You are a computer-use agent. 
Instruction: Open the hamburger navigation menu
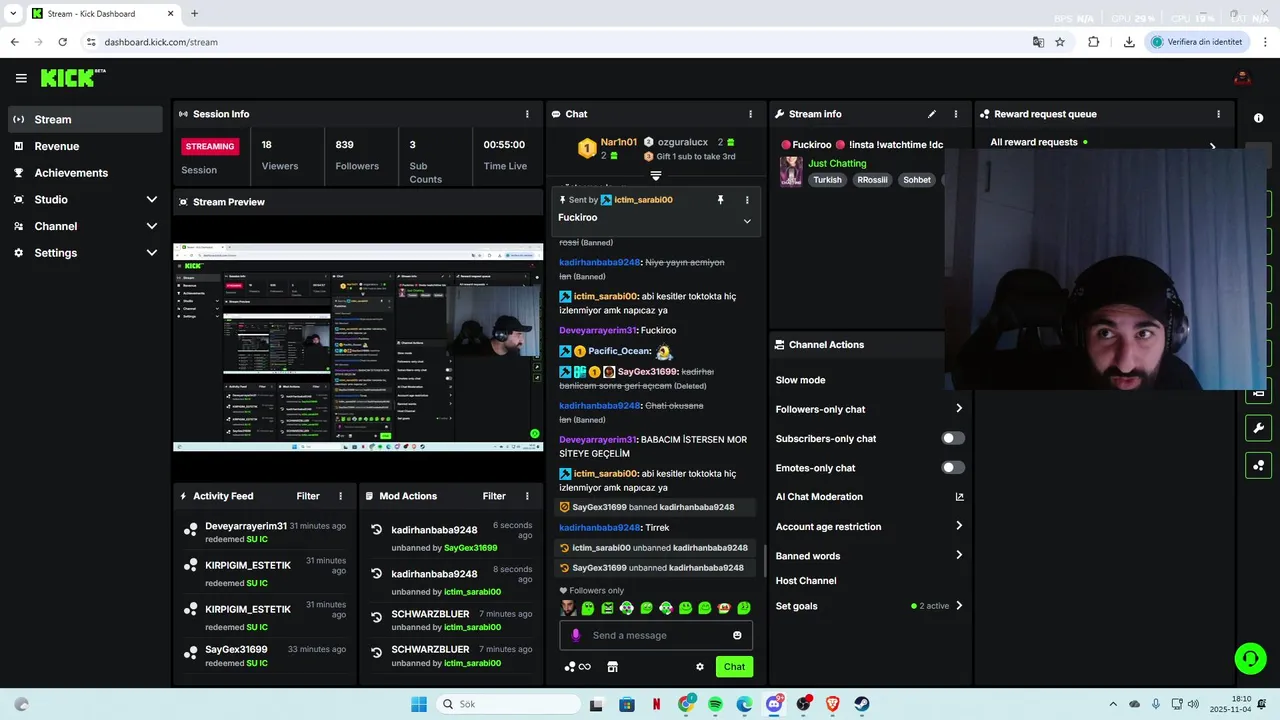coord(21,78)
